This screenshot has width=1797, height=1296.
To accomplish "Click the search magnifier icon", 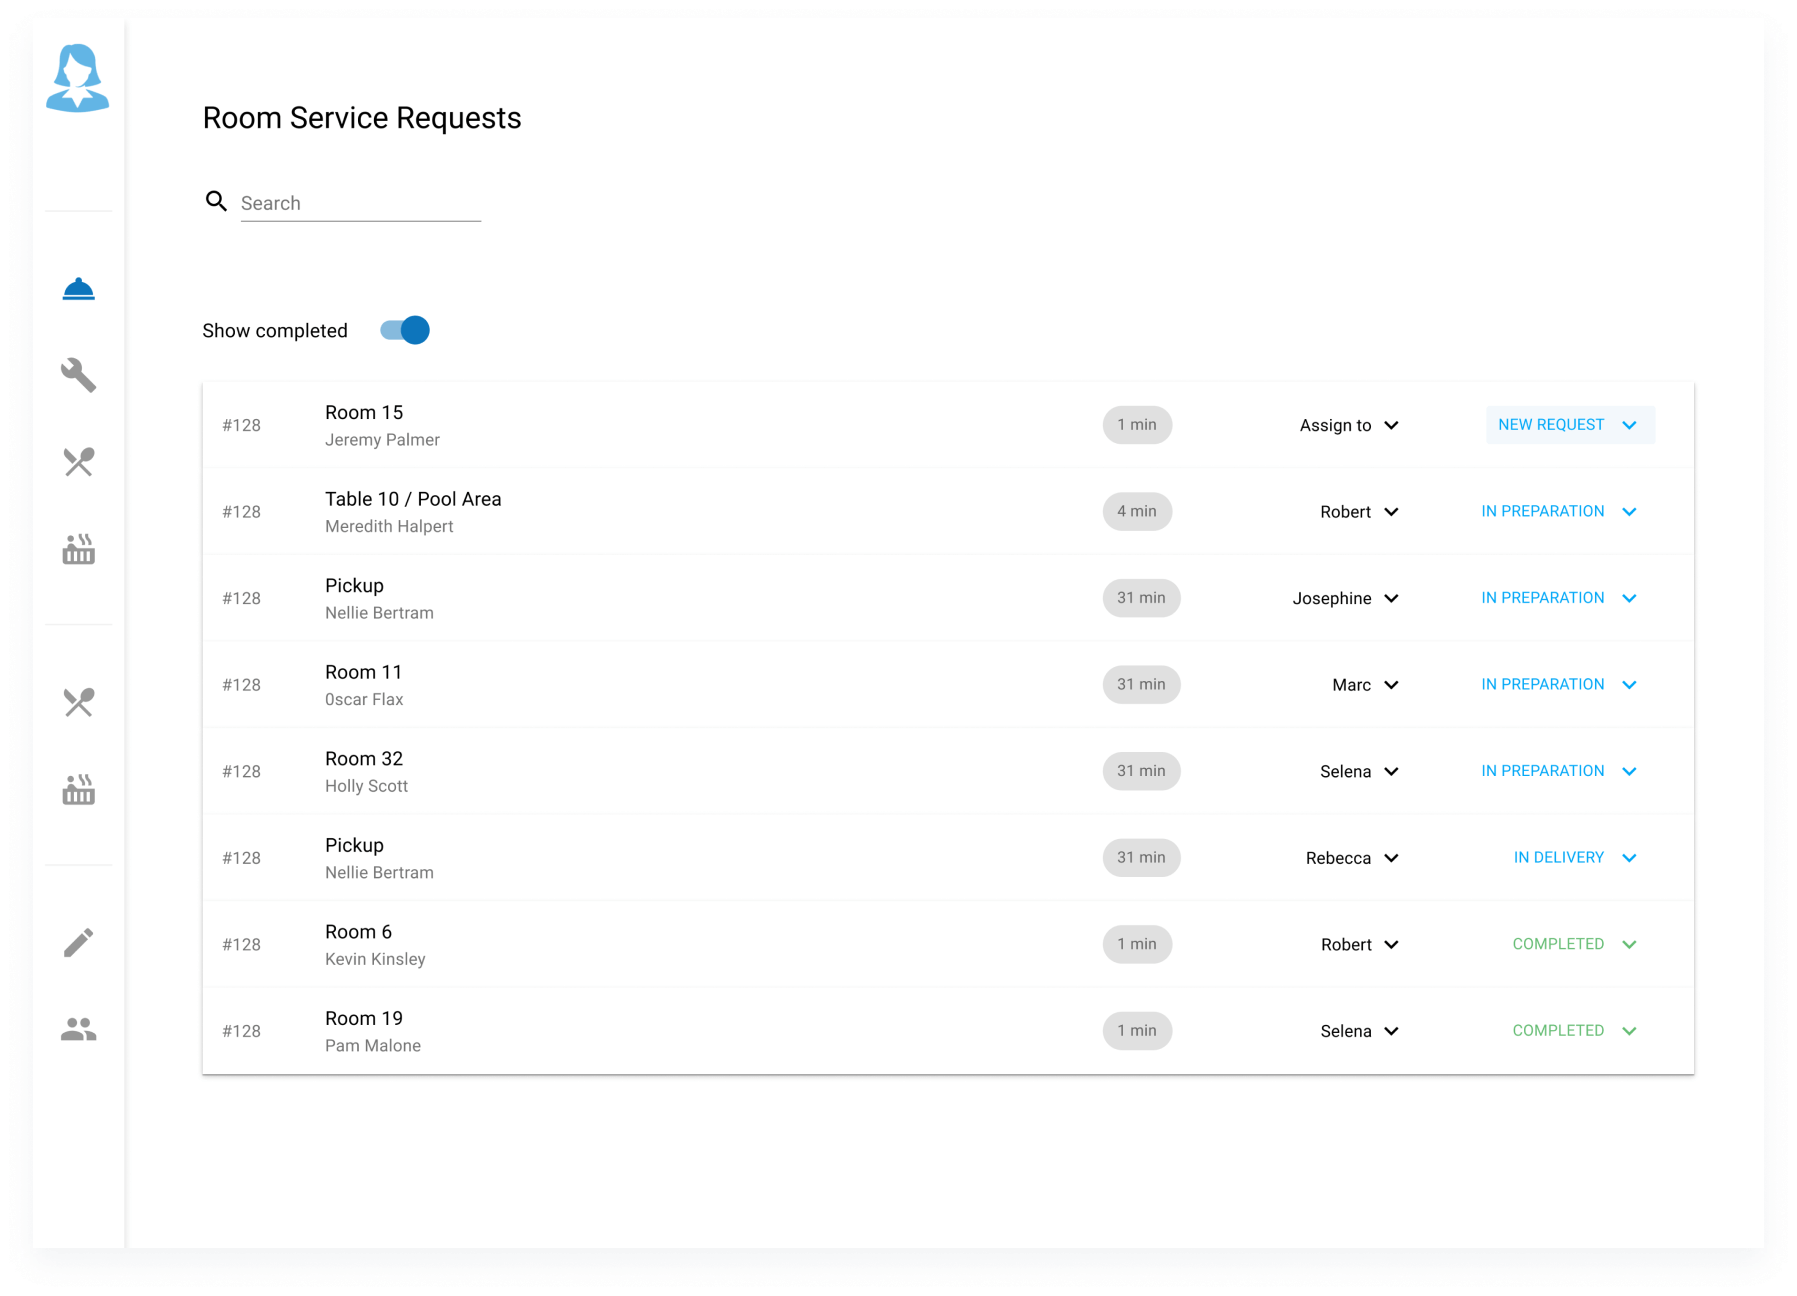I will point(216,201).
